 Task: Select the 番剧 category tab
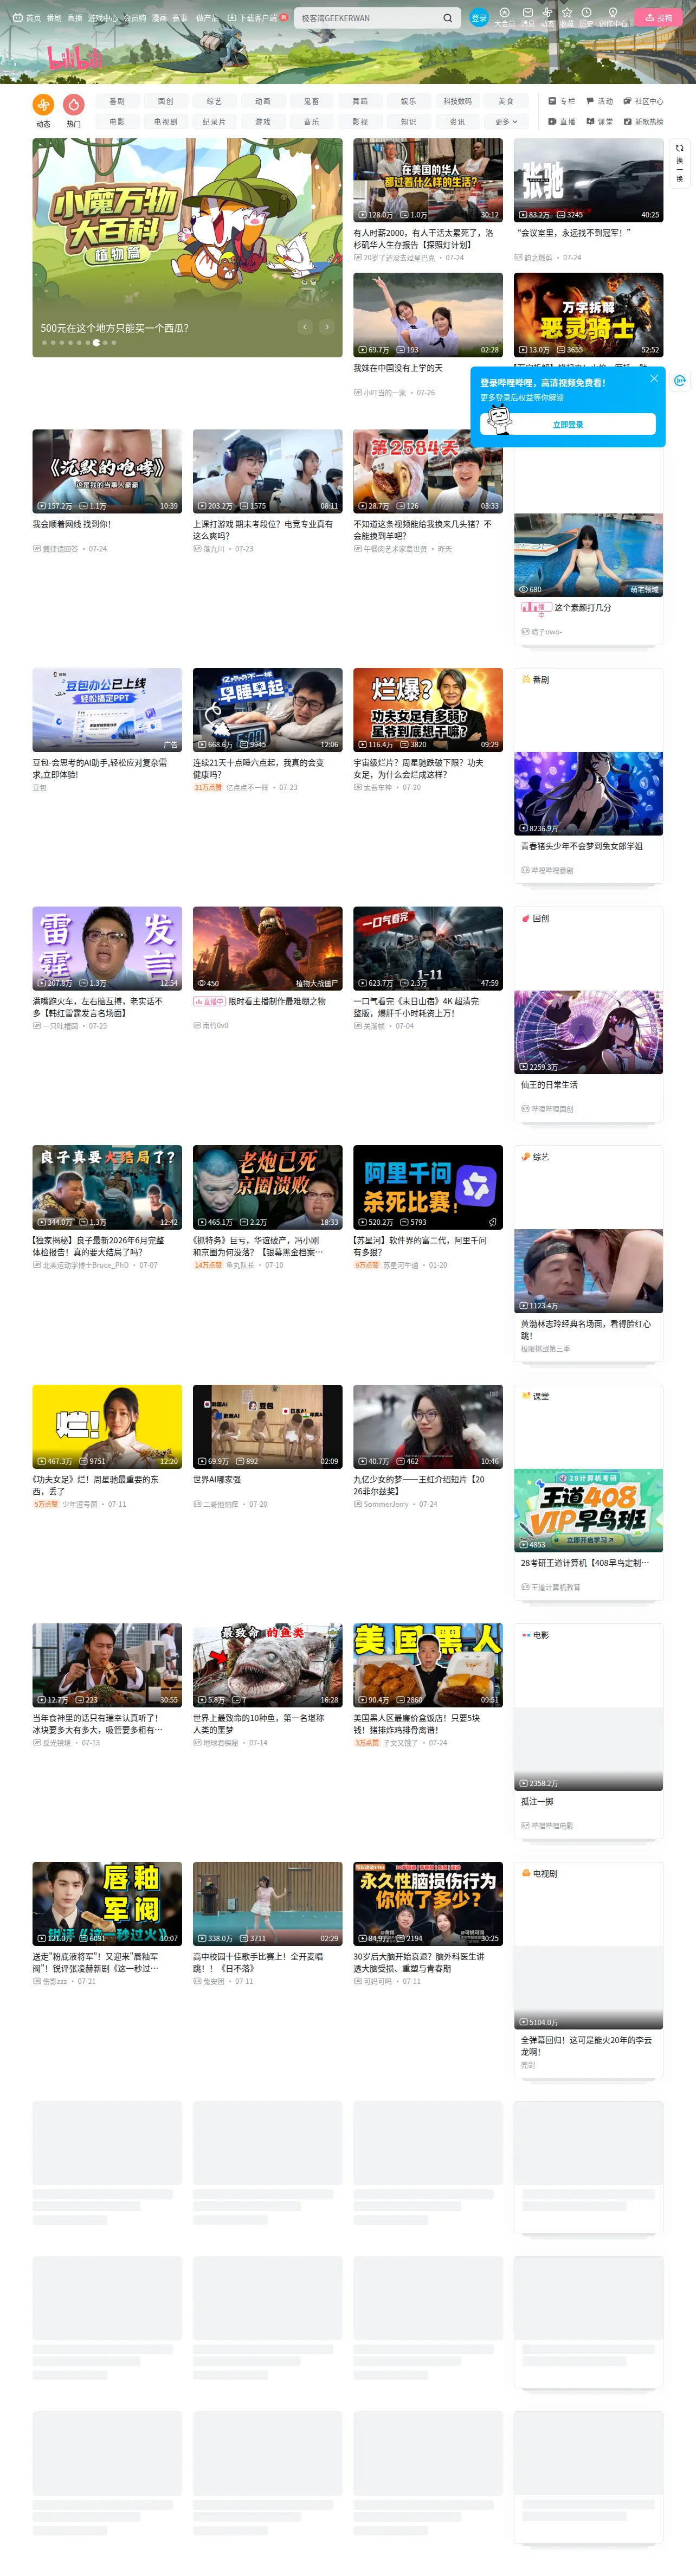117,101
